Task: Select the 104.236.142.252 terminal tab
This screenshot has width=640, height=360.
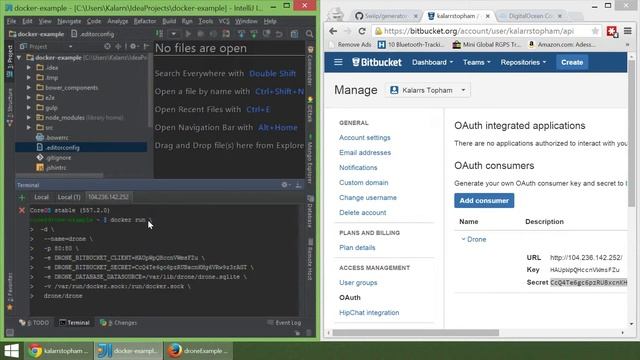Action: [108, 197]
